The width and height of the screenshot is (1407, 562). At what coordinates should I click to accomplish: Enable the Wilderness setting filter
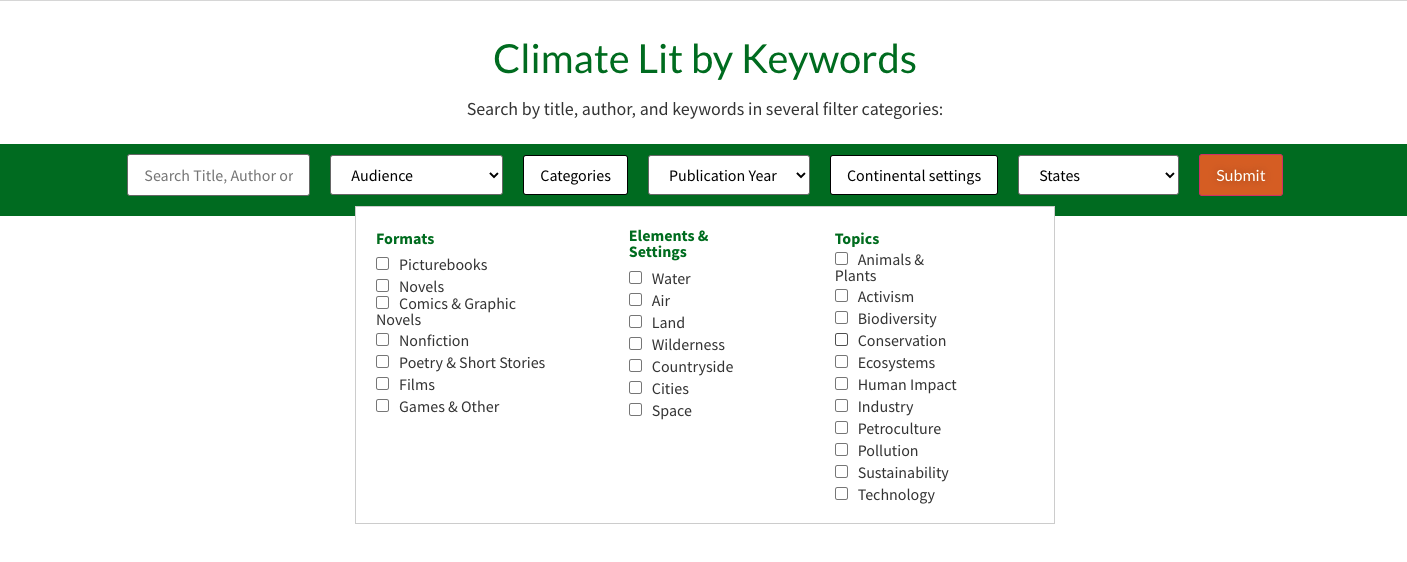[x=635, y=344]
